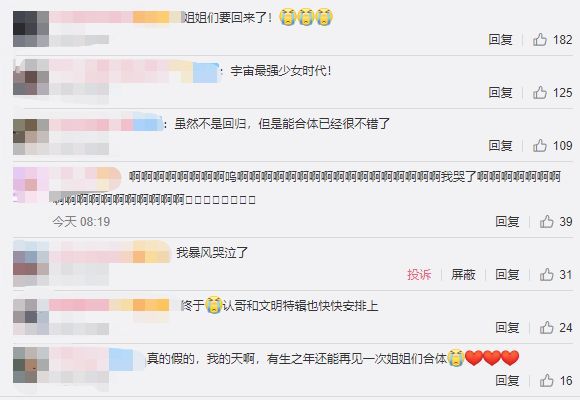Screen dimensions: 580x400
Task: Reply to 真的假的，我的天啊 comment
Action: [x=507, y=380]
